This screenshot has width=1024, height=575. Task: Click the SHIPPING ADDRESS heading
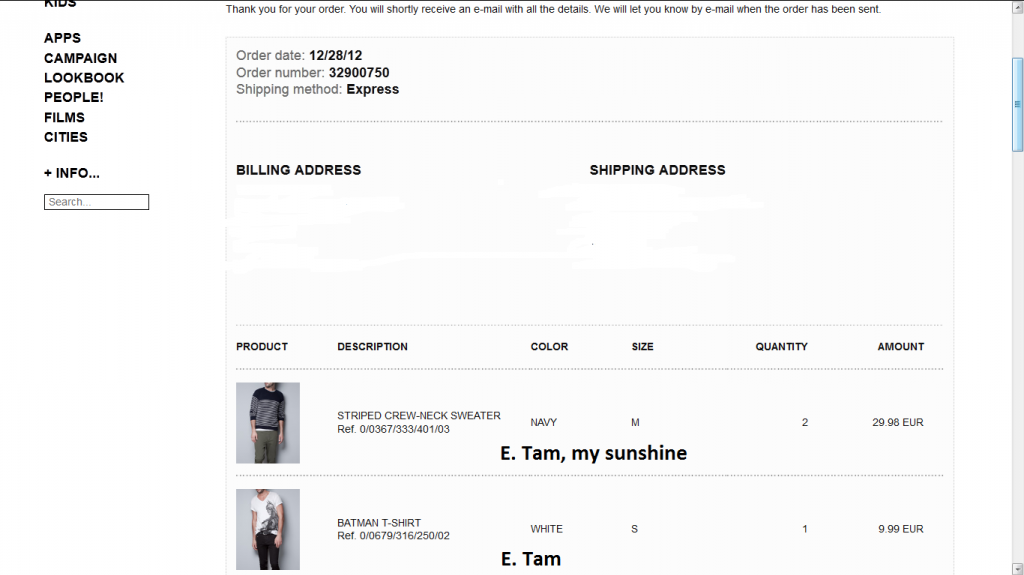pyautogui.click(x=657, y=170)
